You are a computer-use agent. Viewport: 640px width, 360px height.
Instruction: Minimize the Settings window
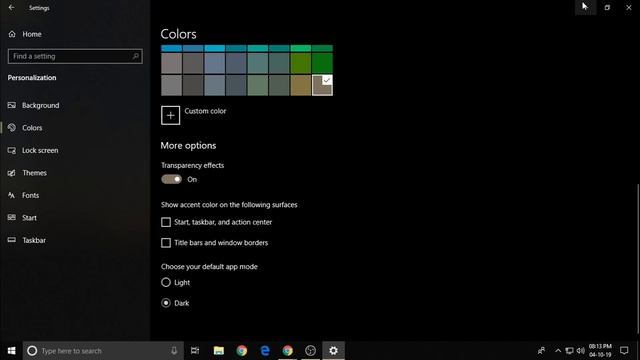coord(586,7)
